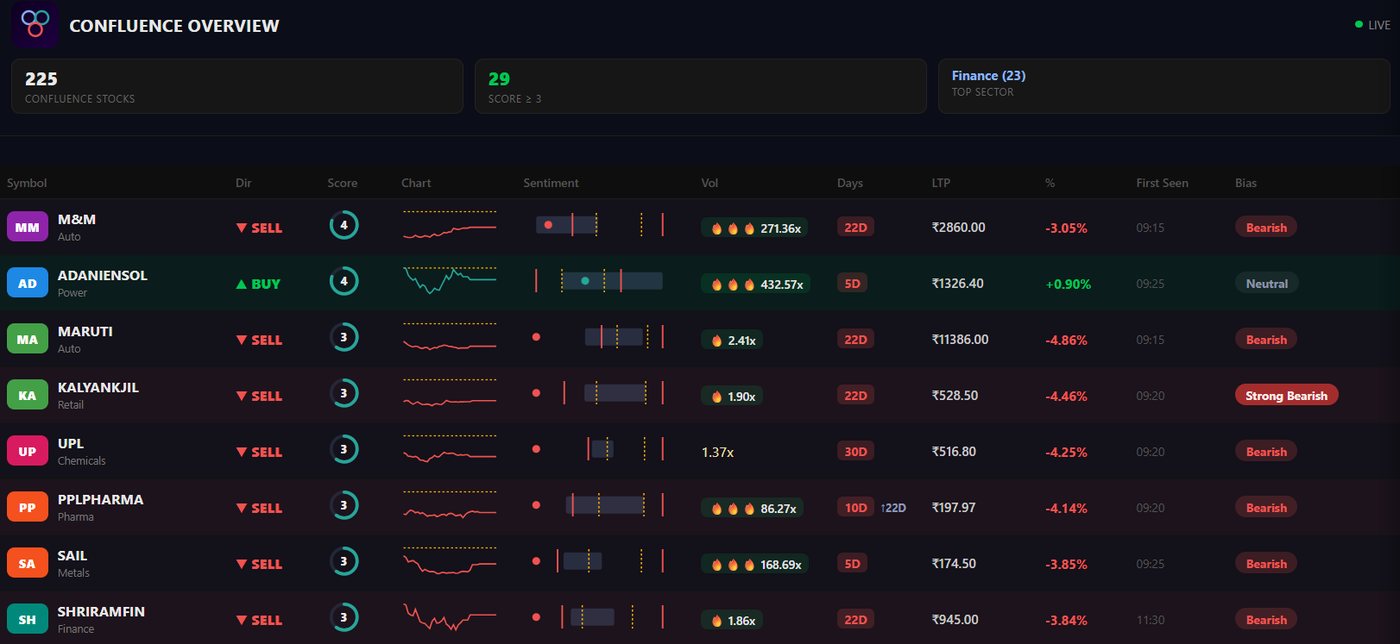
Task: Sort by the Days column header
Action: coord(850,183)
